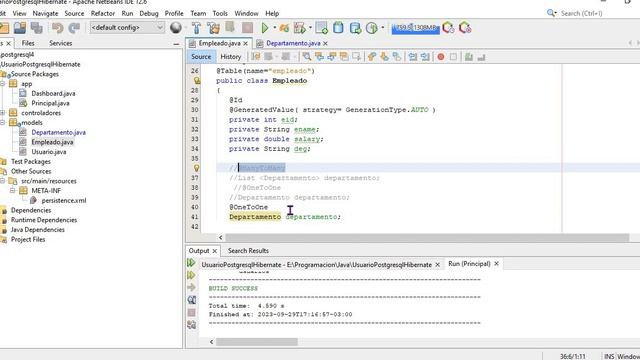Click the second profiler hexagon icon
640x360 pixels.
(465, 28)
